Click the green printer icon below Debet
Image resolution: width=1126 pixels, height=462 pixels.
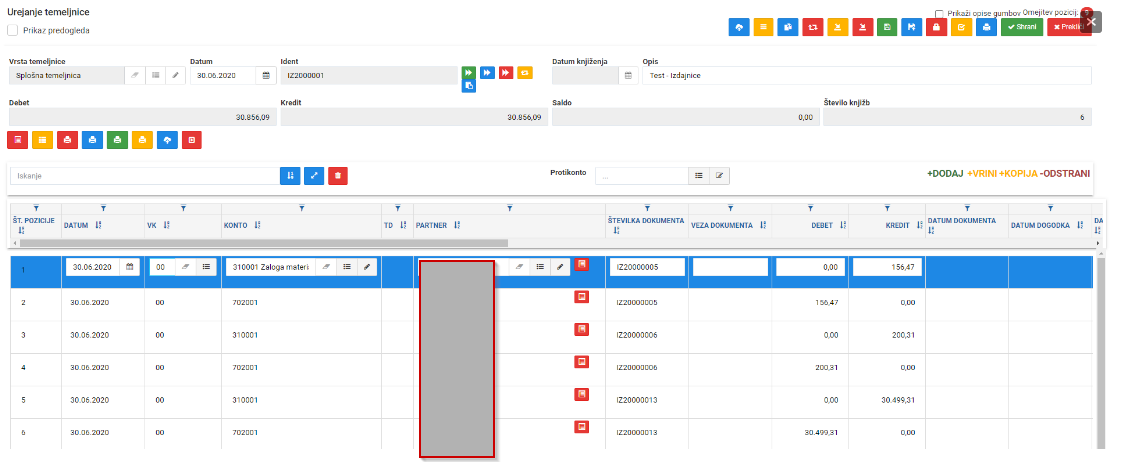click(117, 140)
